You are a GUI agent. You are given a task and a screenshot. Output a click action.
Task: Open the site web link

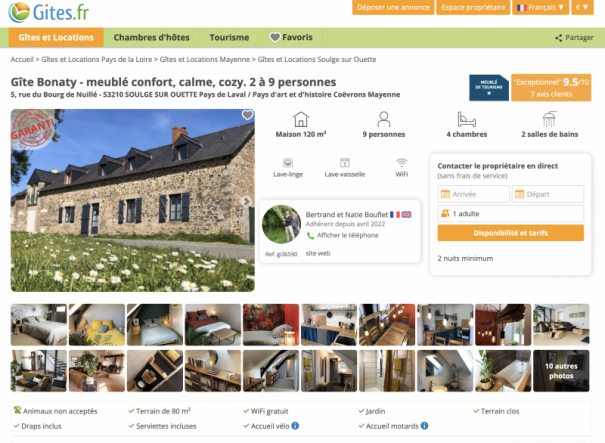tap(318, 254)
